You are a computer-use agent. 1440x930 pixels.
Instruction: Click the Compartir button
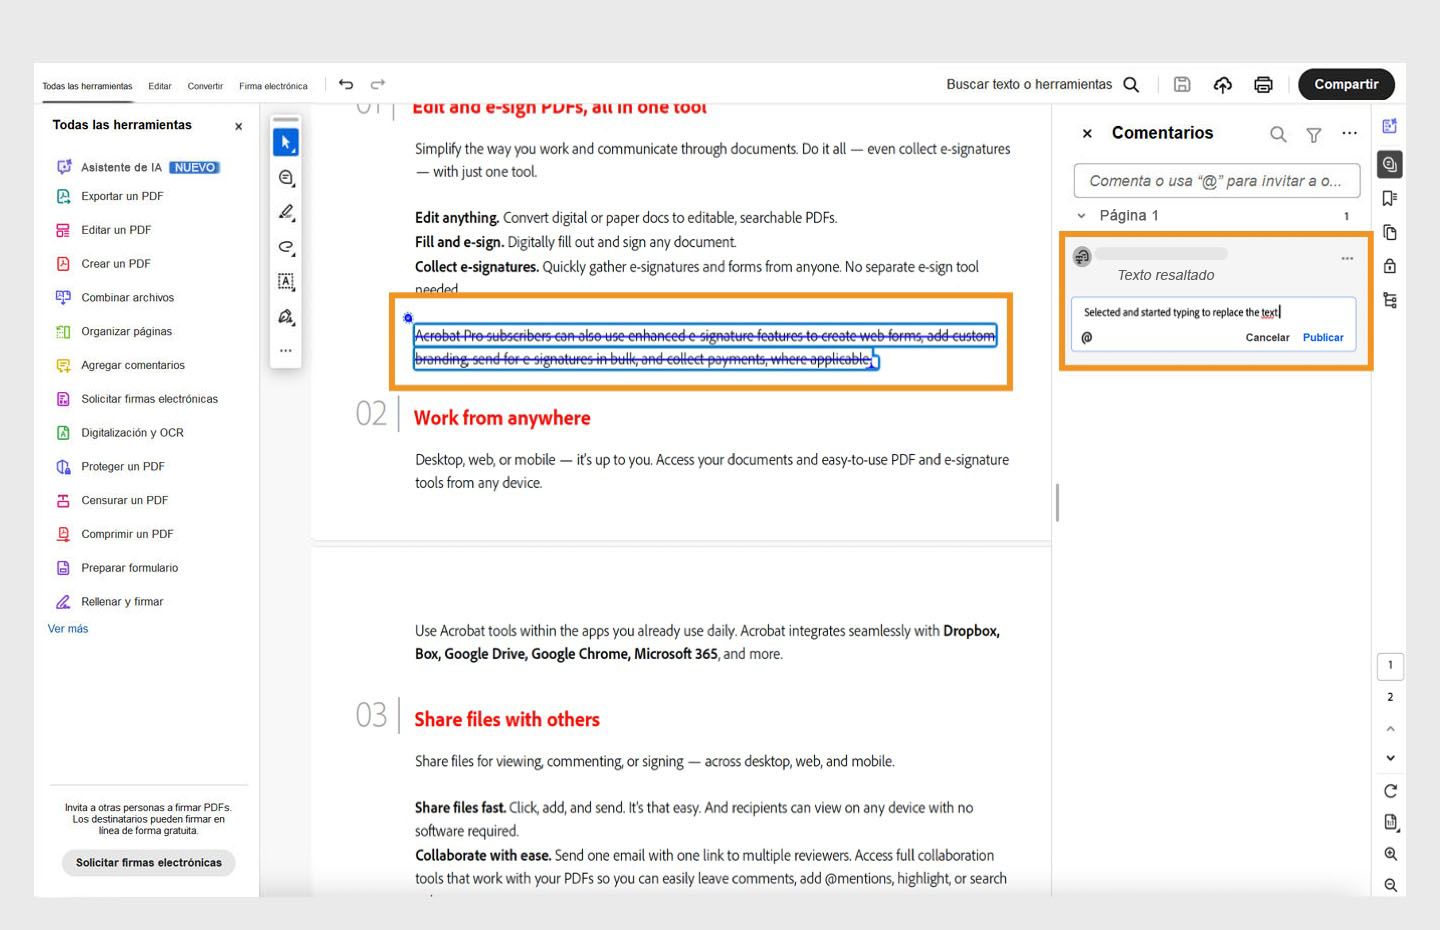(1346, 85)
